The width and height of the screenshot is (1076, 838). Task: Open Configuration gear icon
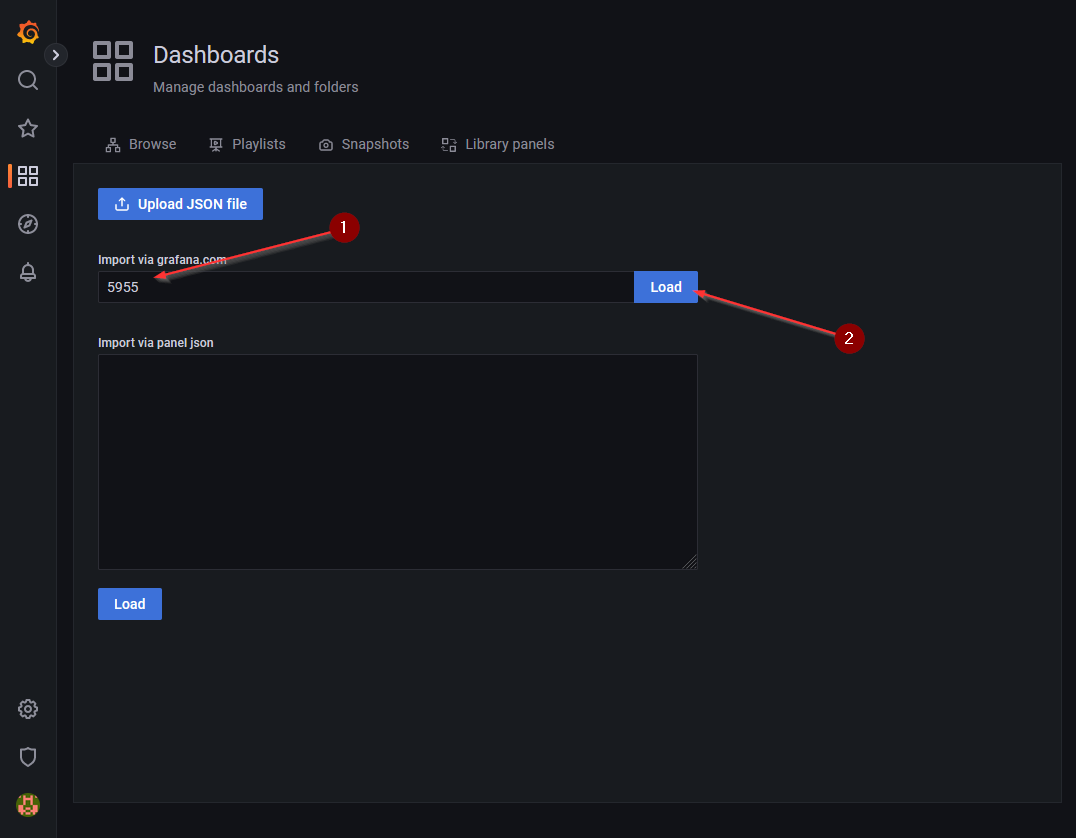pos(28,709)
